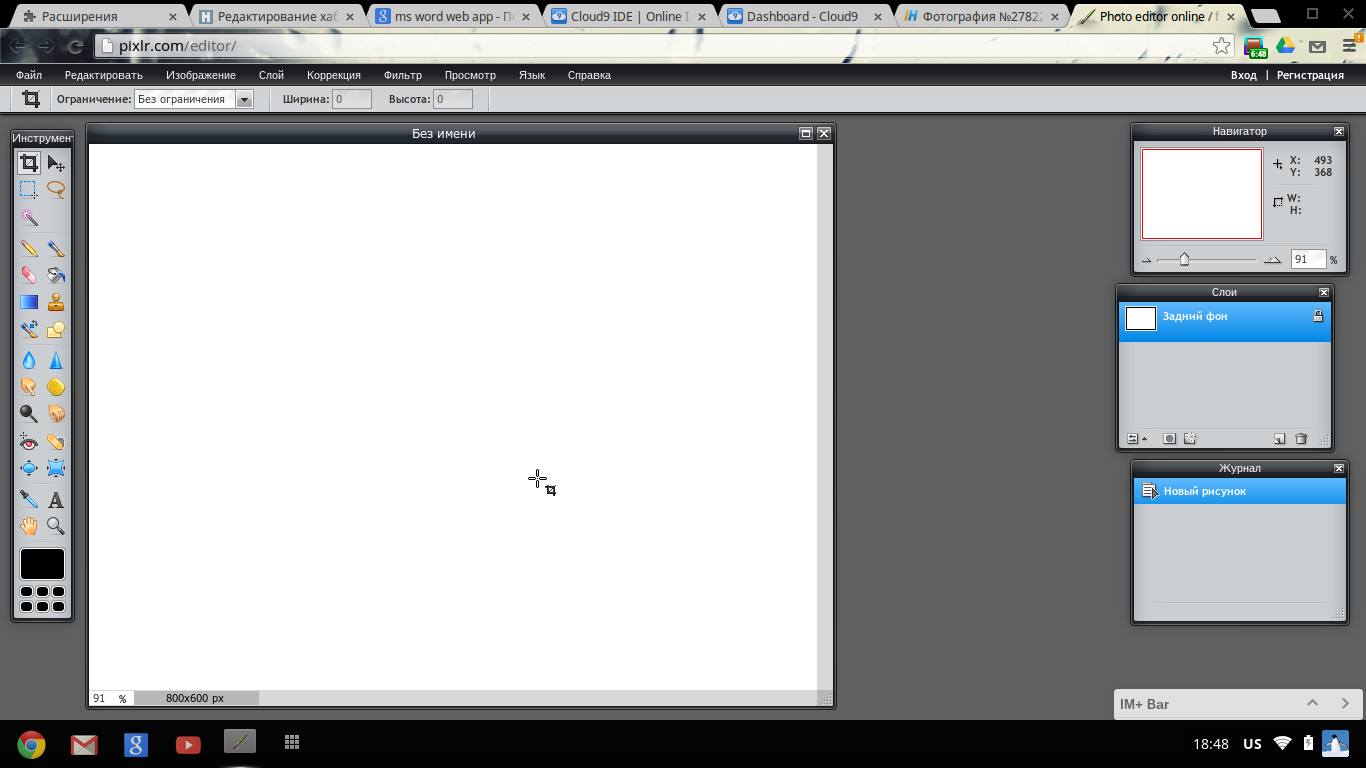The image size is (1366, 768).
Task: Select the Paint Bucket tool
Action: tap(56, 275)
